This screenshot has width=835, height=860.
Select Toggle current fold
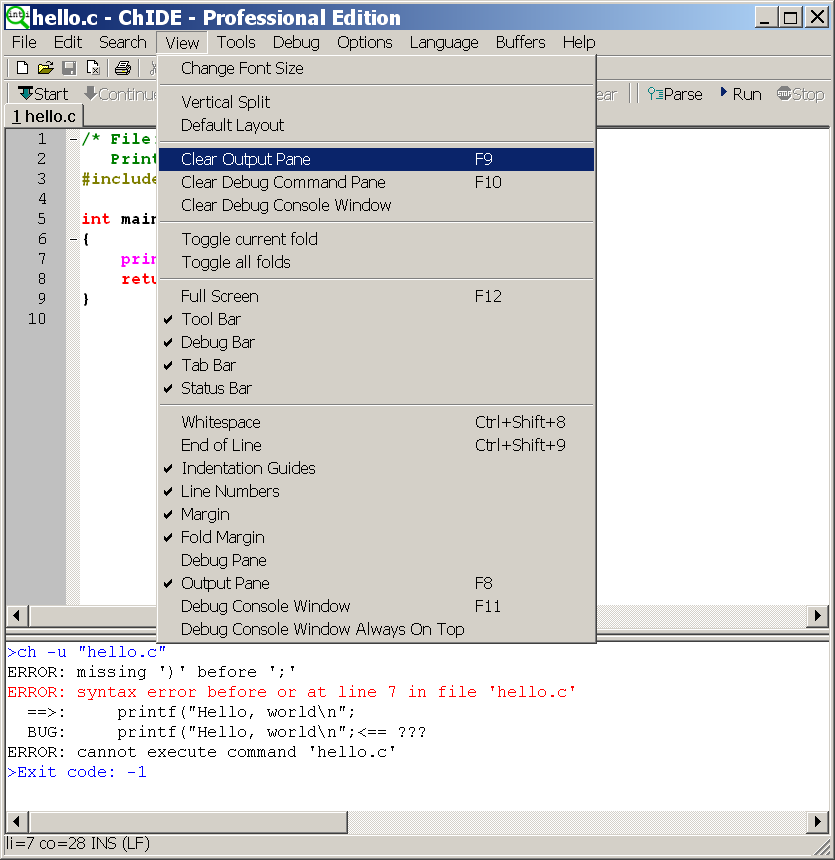[x=376, y=239]
